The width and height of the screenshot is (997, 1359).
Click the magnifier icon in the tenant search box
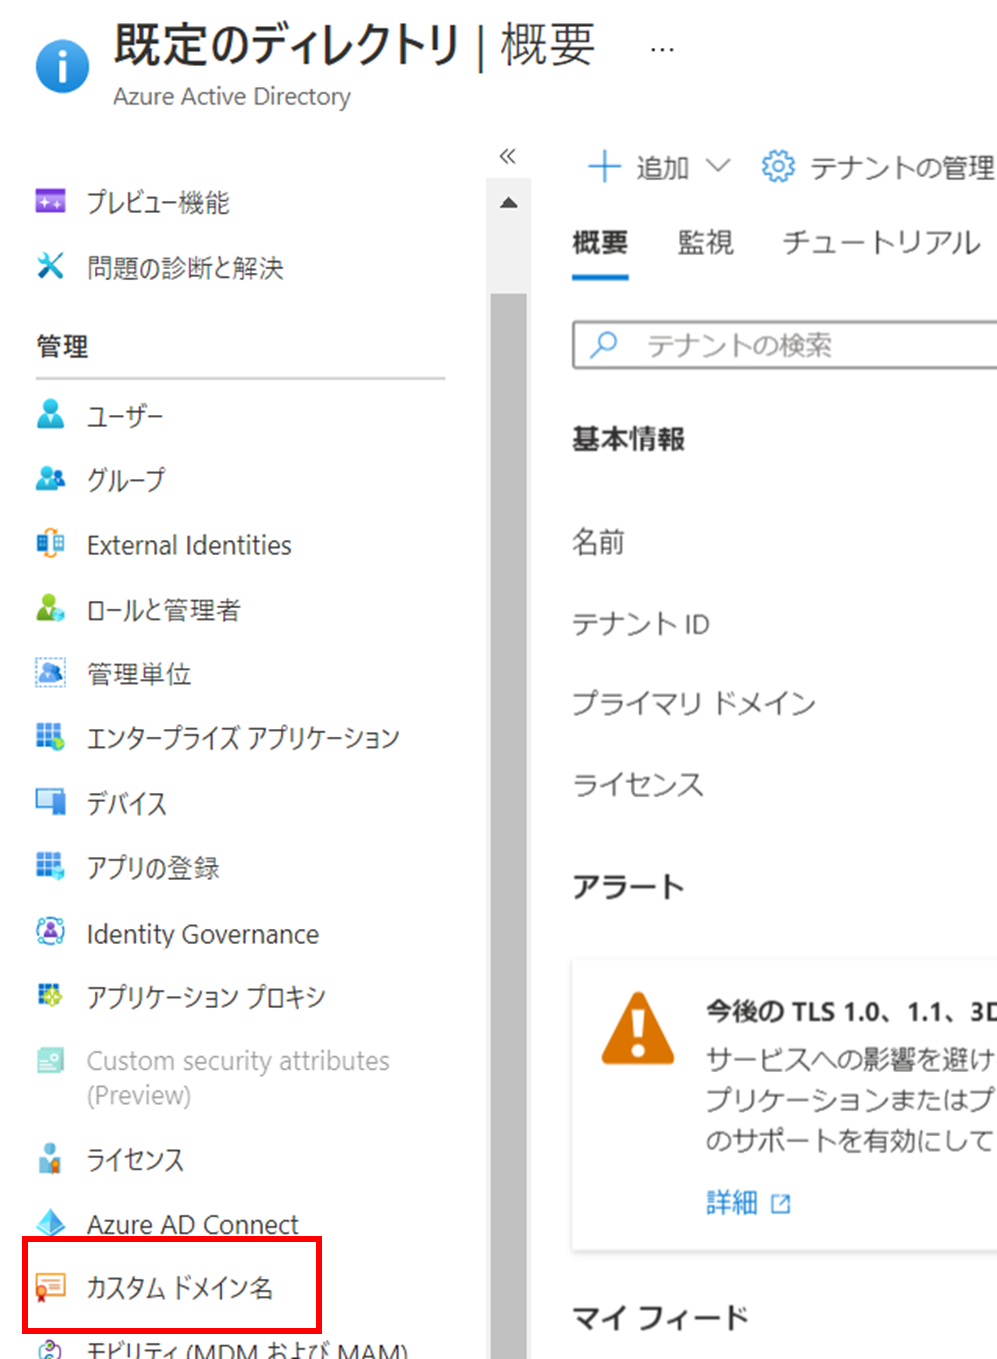tap(604, 344)
